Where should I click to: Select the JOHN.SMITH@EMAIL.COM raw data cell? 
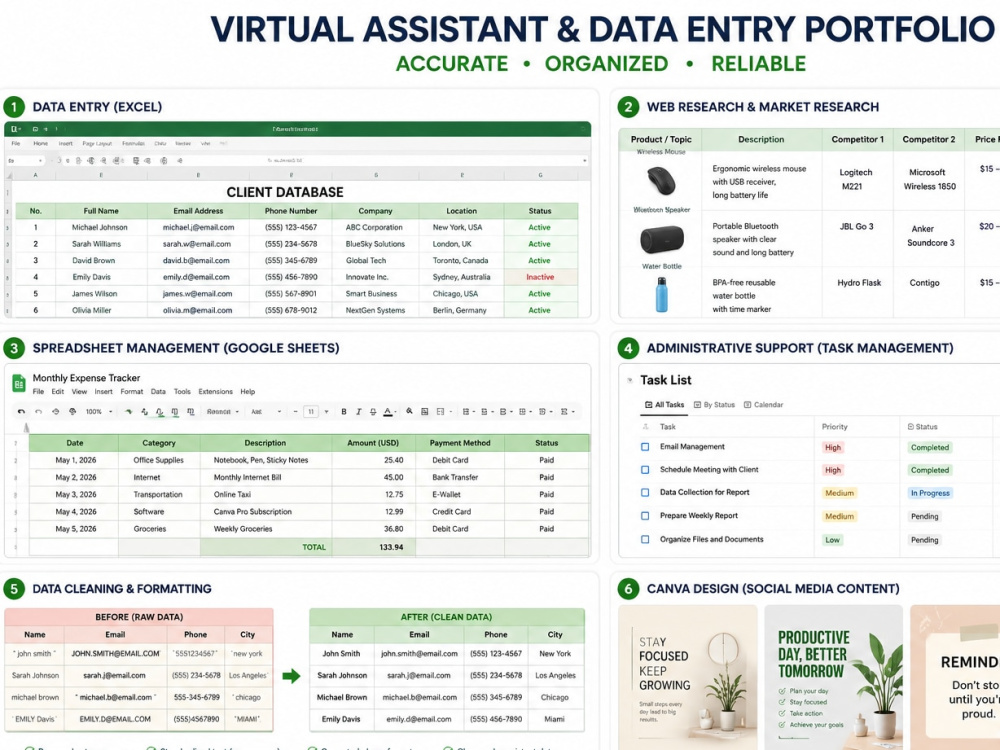[115, 654]
